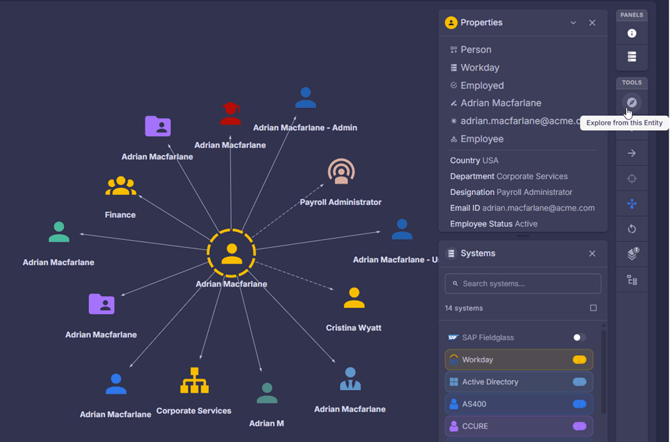The image size is (670, 442).
Task: Click the Cristina Wyatt person node
Action: tap(354, 299)
